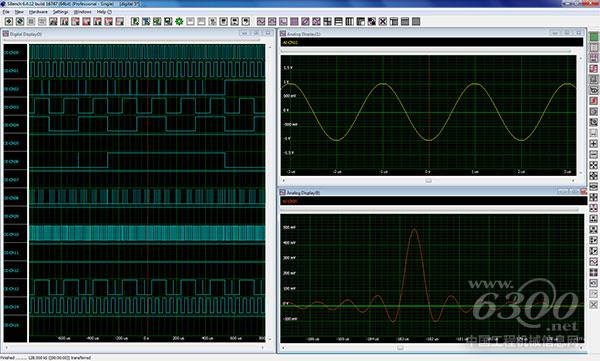The width and height of the screenshot is (600, 361).
Task: Open the File menu
Action: click(x=6, y=12)
